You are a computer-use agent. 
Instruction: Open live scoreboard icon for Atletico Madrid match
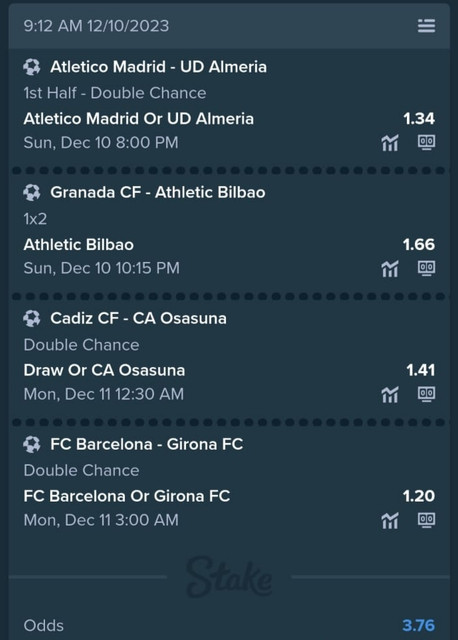[x=426, y=142]
